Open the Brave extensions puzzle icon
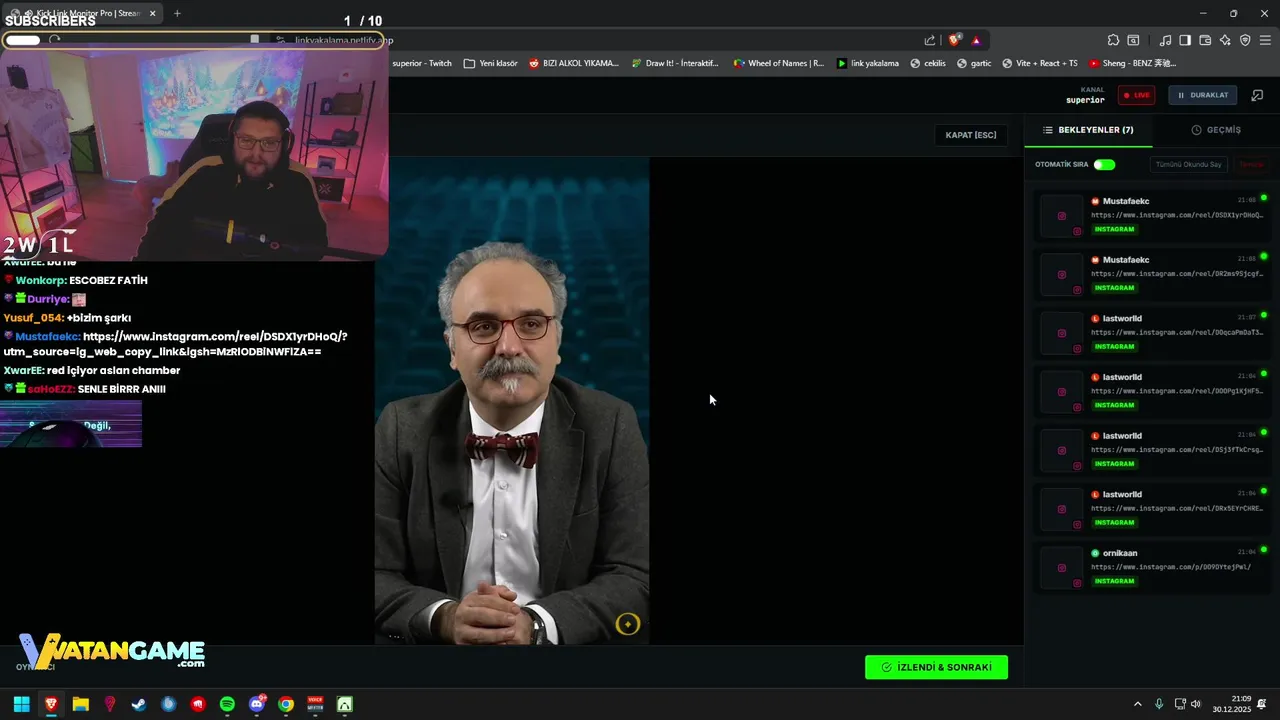1280x720 pixels. (x=1113, y=40)
